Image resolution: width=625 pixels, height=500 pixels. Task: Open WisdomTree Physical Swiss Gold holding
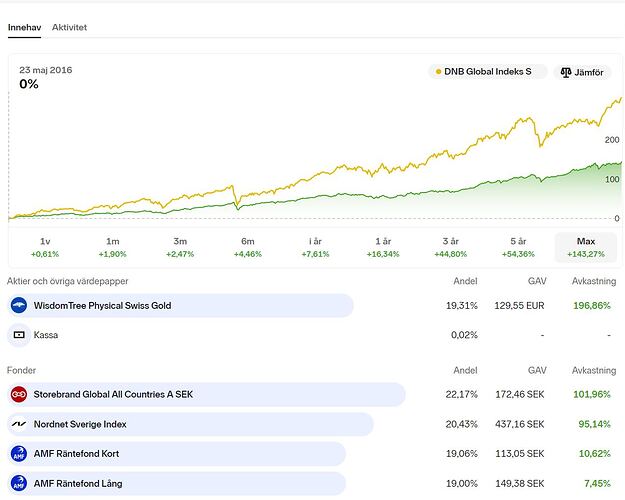coord(312,306)
